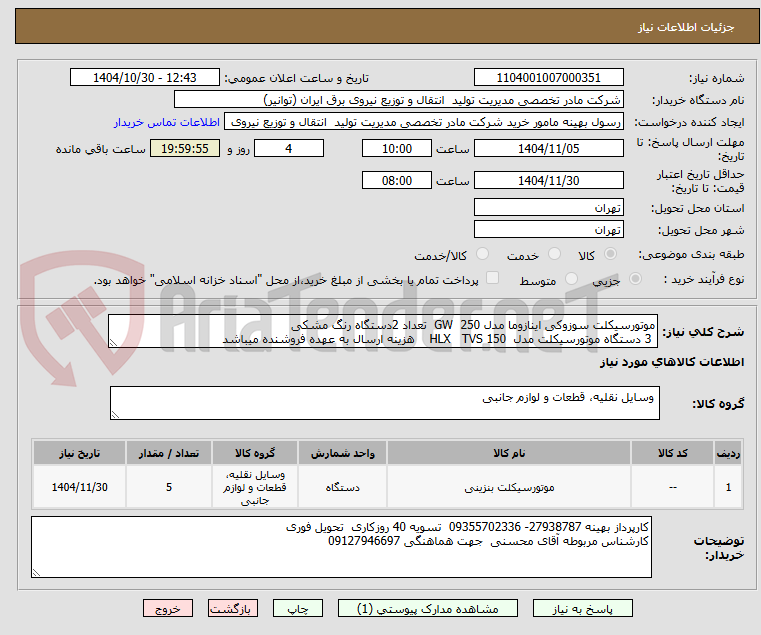Click the resize handle of شرح کلی نیاز box
Viewport: 761px width, 635px height.
(x=113, y=343)
